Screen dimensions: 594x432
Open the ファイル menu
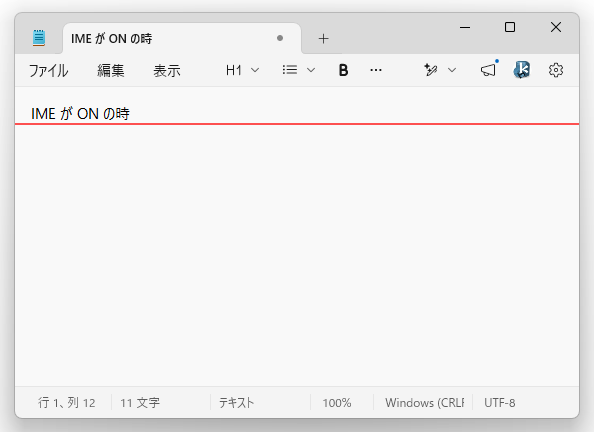(x=48, y=70)
